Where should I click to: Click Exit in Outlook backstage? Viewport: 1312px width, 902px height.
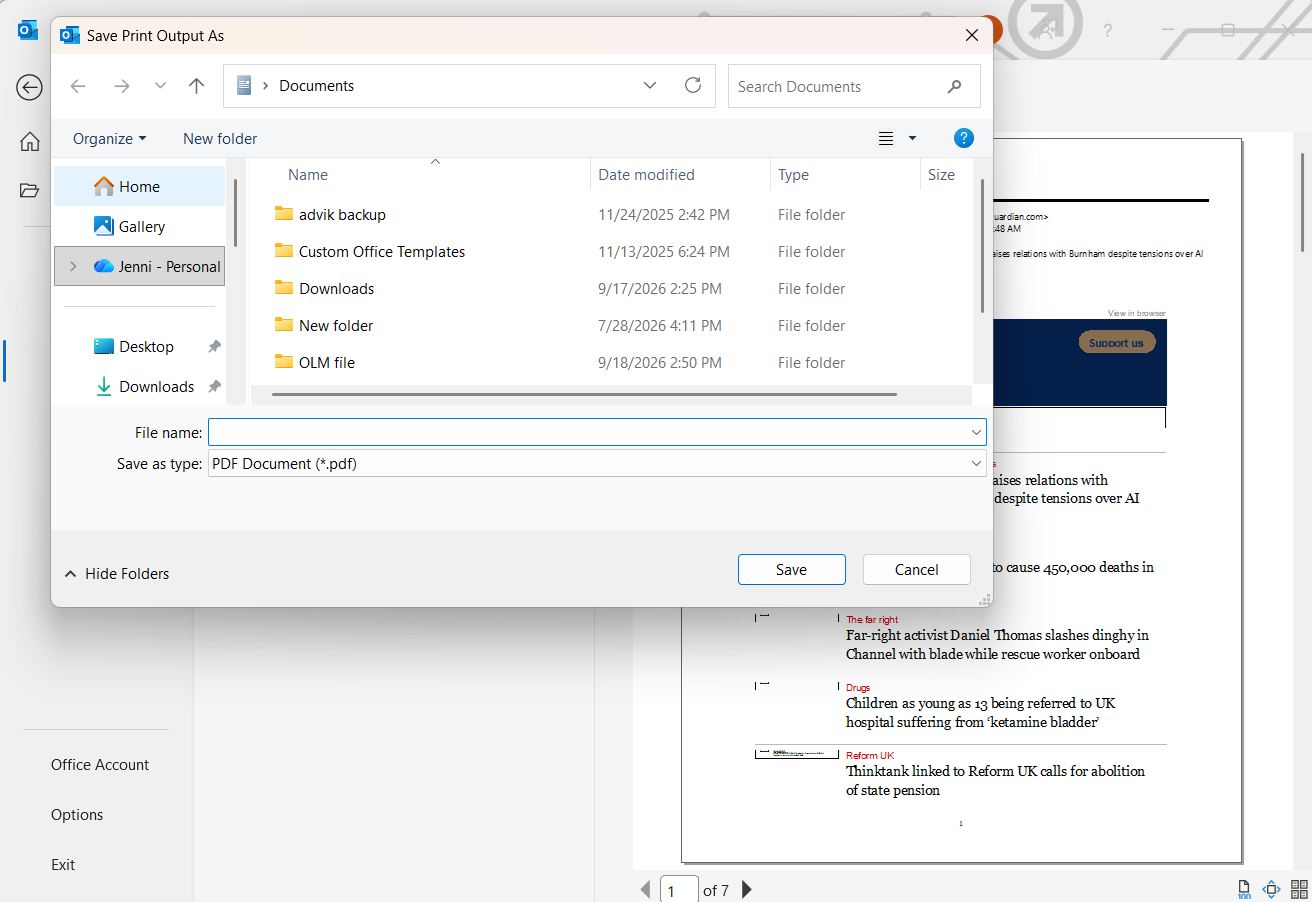63,865
